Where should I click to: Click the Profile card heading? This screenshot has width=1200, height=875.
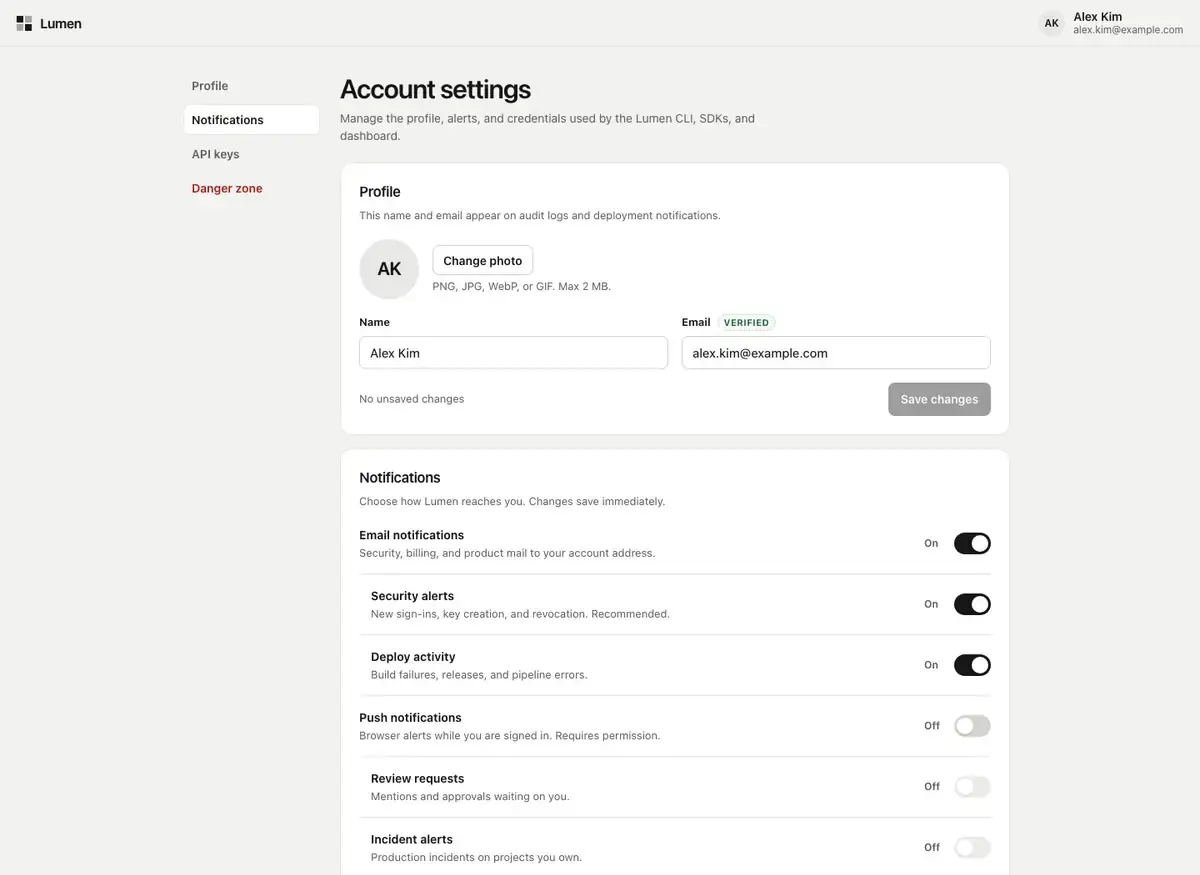[380, 192]
